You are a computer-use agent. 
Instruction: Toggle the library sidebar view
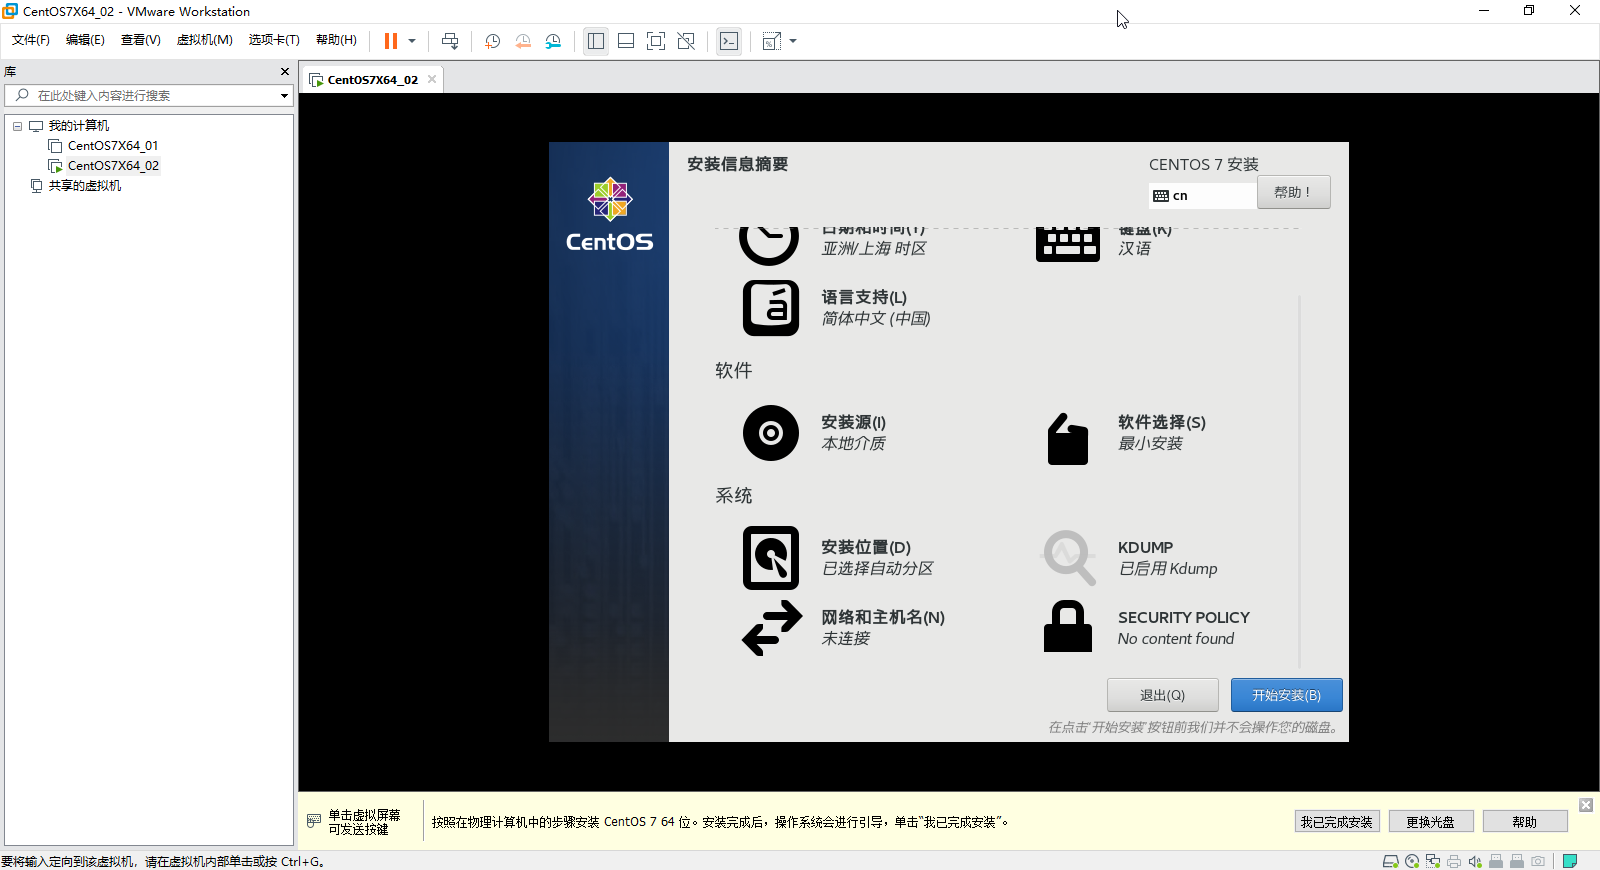(x=596, y=41)
